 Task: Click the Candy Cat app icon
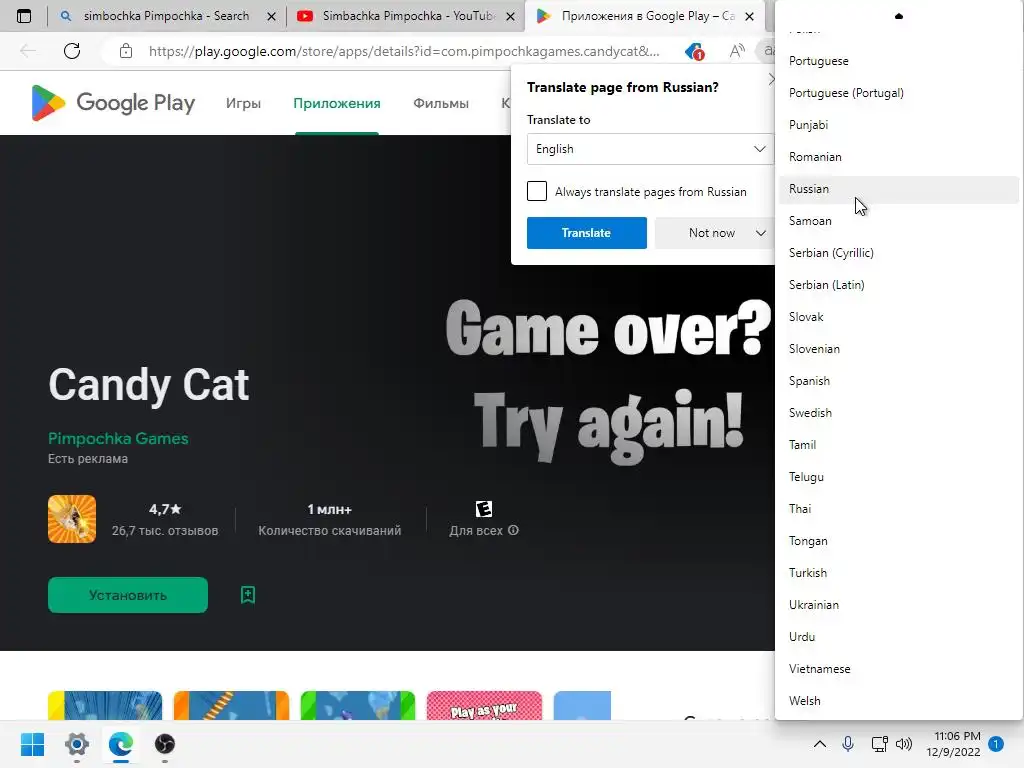point(72,519)
